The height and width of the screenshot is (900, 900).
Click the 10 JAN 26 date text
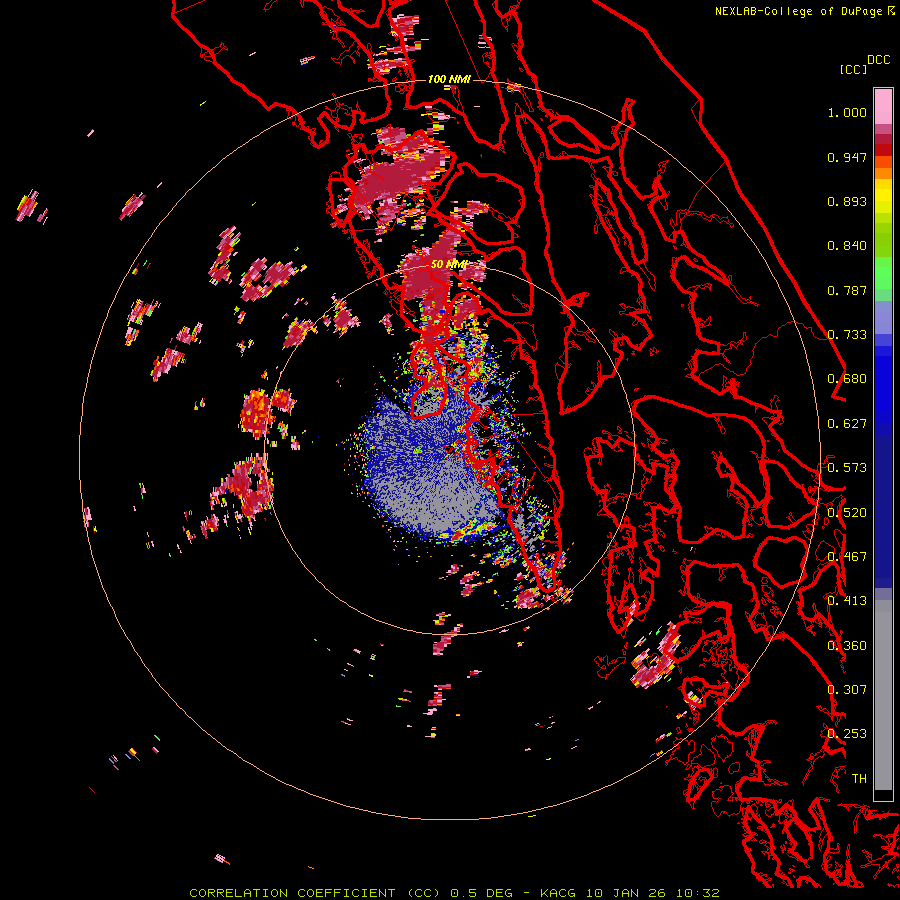tap(625, 893)
